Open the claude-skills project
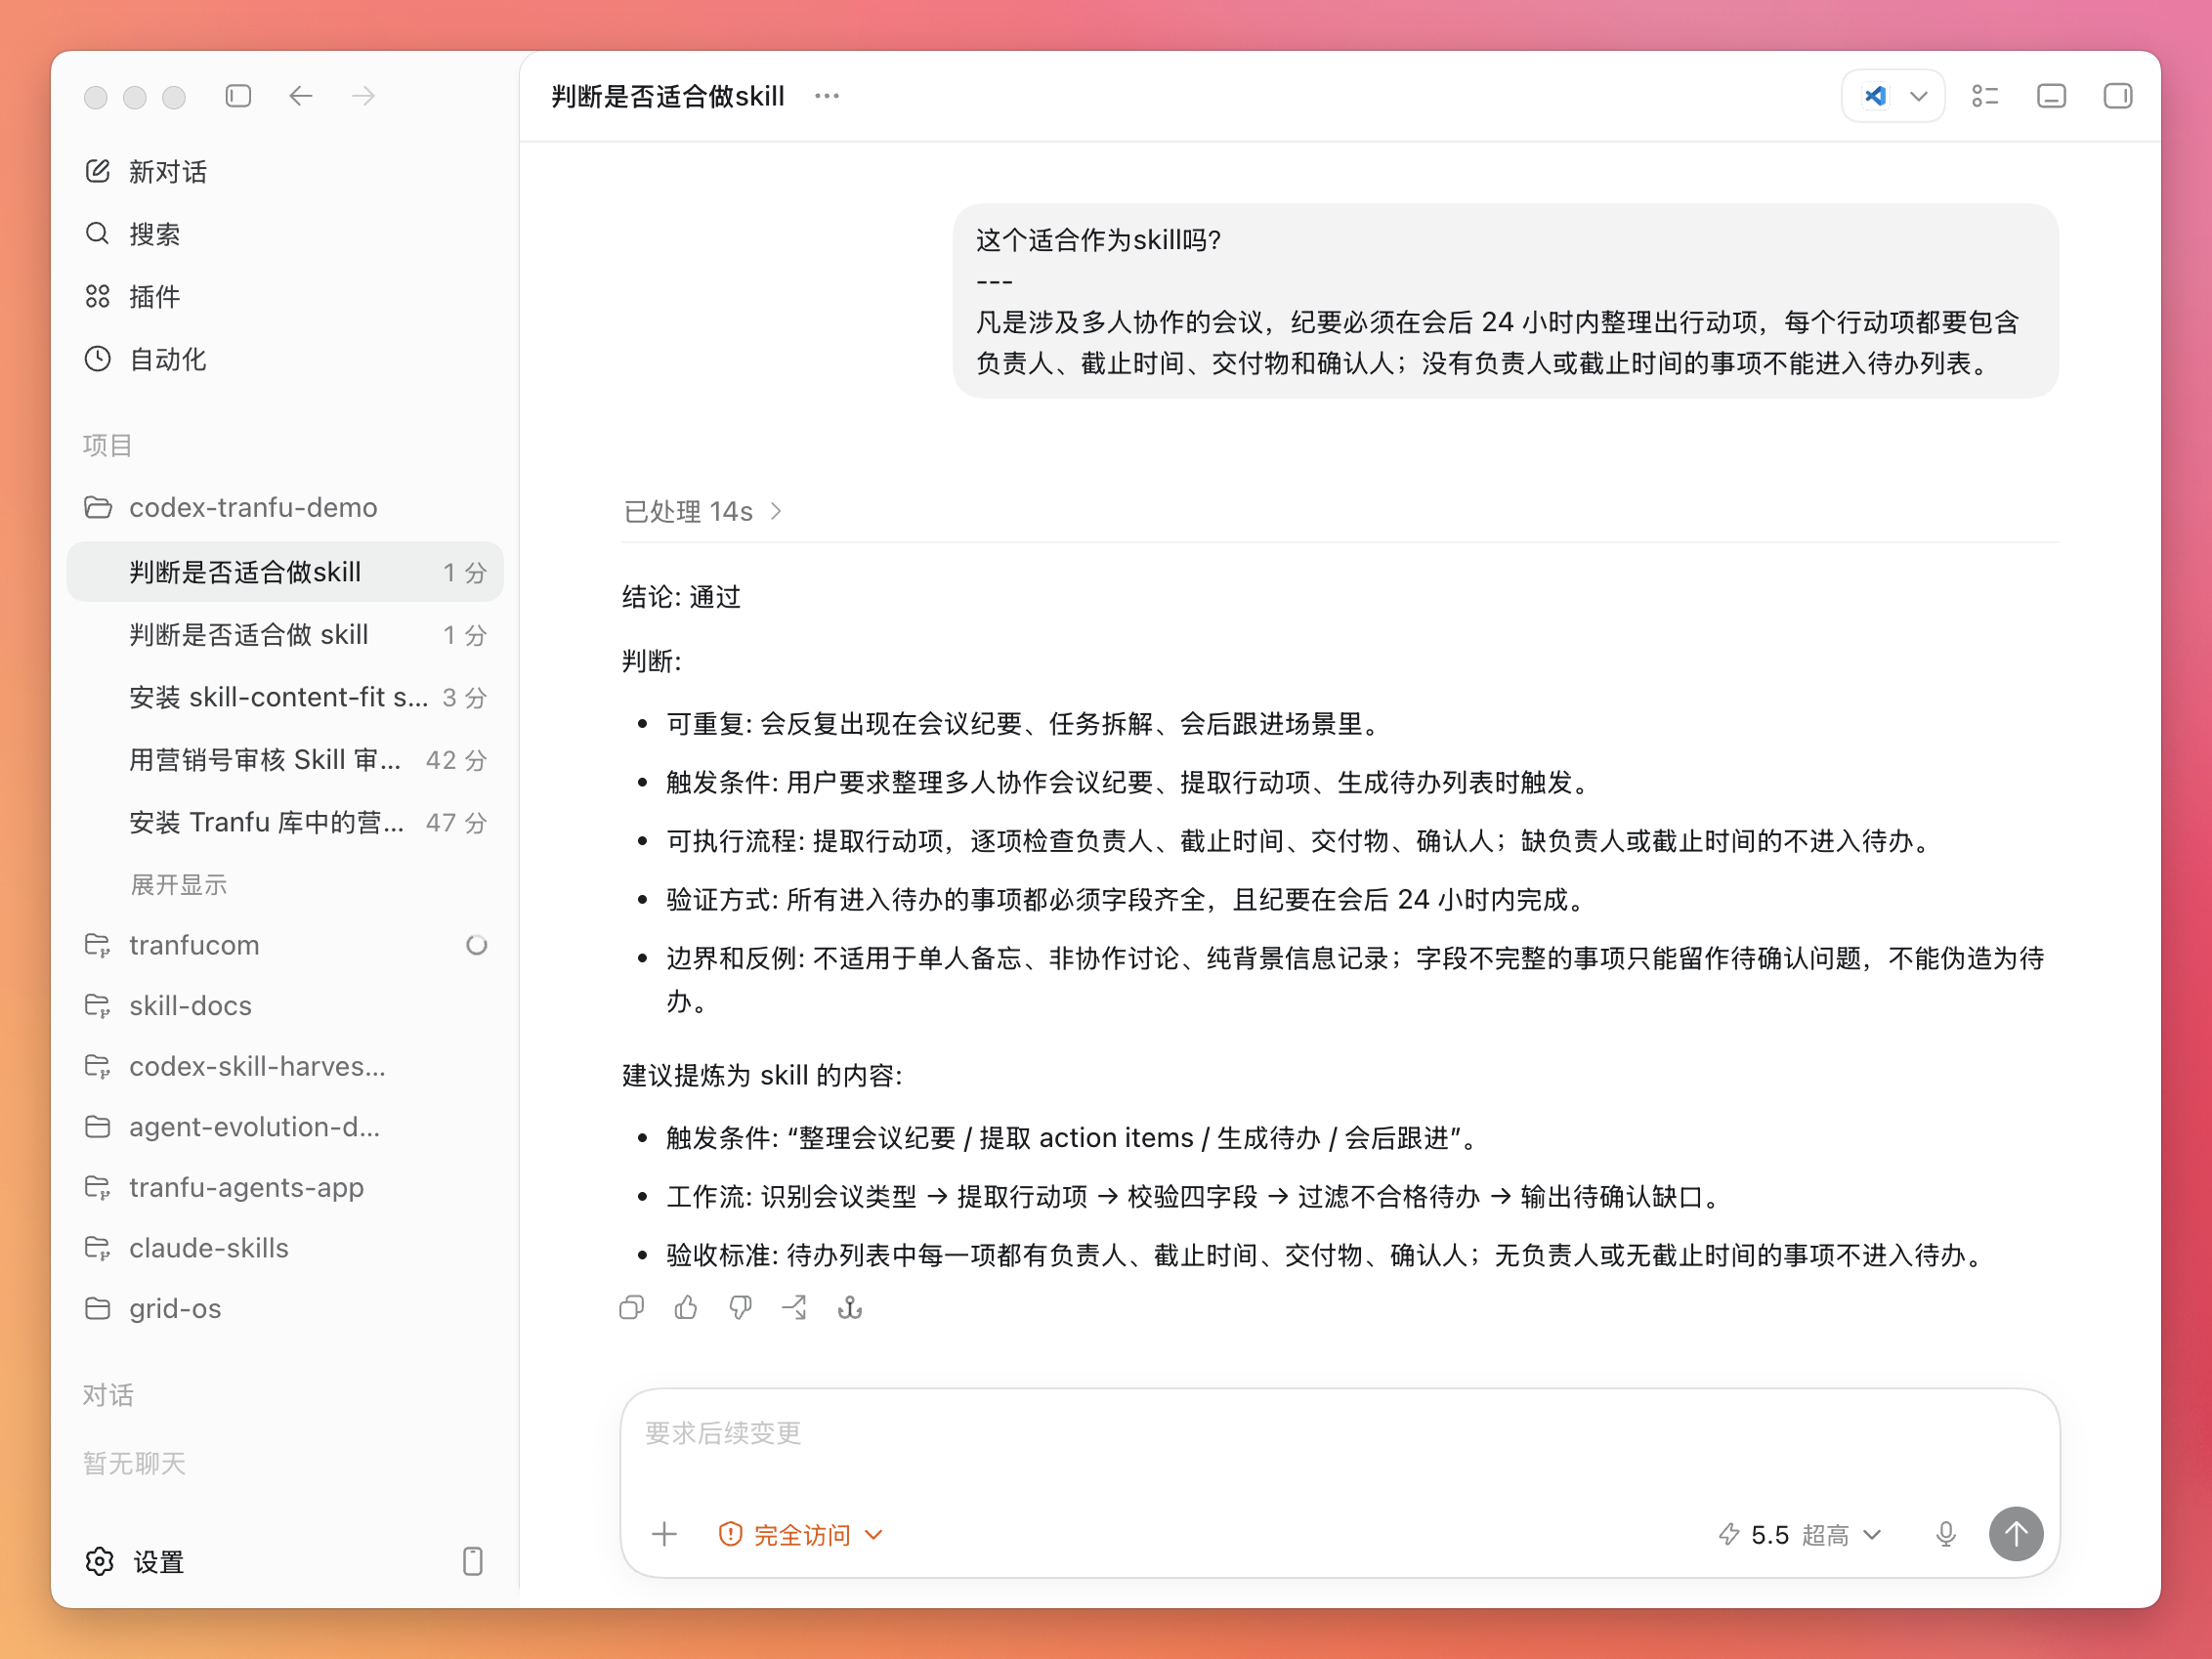 285,1248
